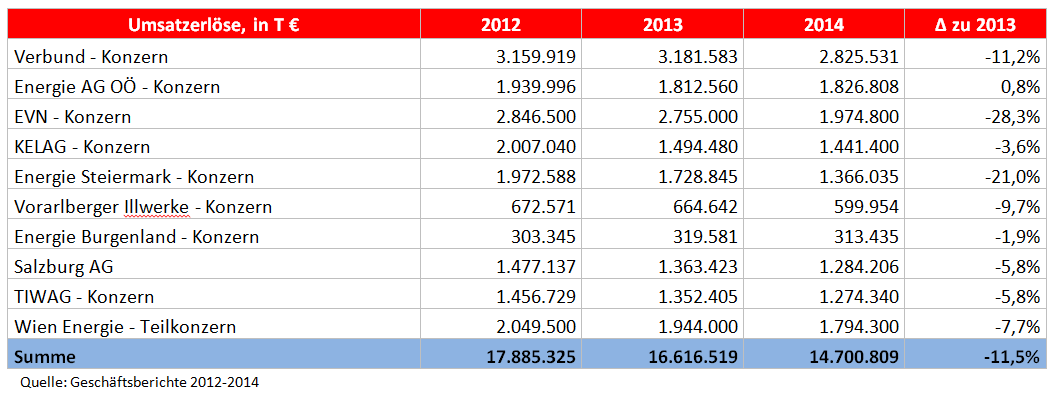Select the Summe row label
This screenshot has width=1054, height=396.
point(45,356)
